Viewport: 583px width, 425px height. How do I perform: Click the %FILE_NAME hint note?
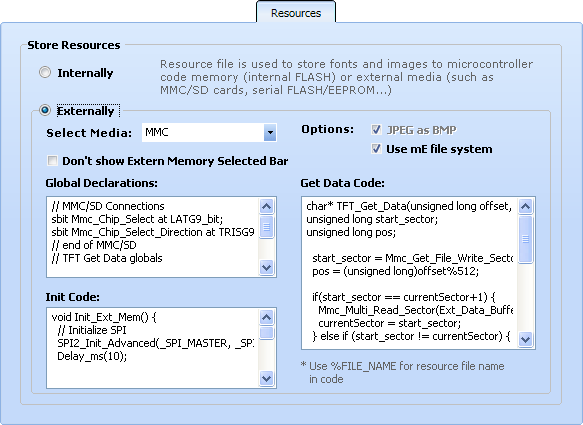point(402,373)
